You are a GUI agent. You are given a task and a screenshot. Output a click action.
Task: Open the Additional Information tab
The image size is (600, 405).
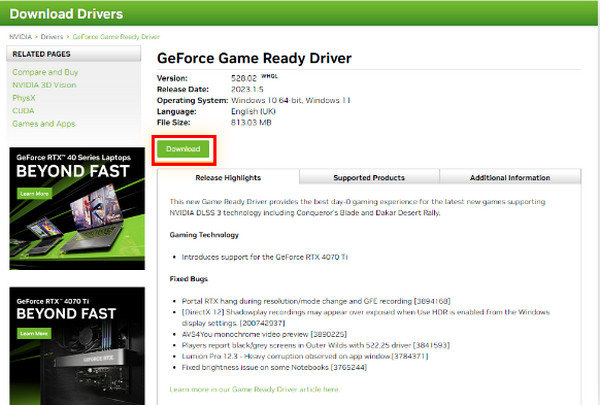click(510, 178)
